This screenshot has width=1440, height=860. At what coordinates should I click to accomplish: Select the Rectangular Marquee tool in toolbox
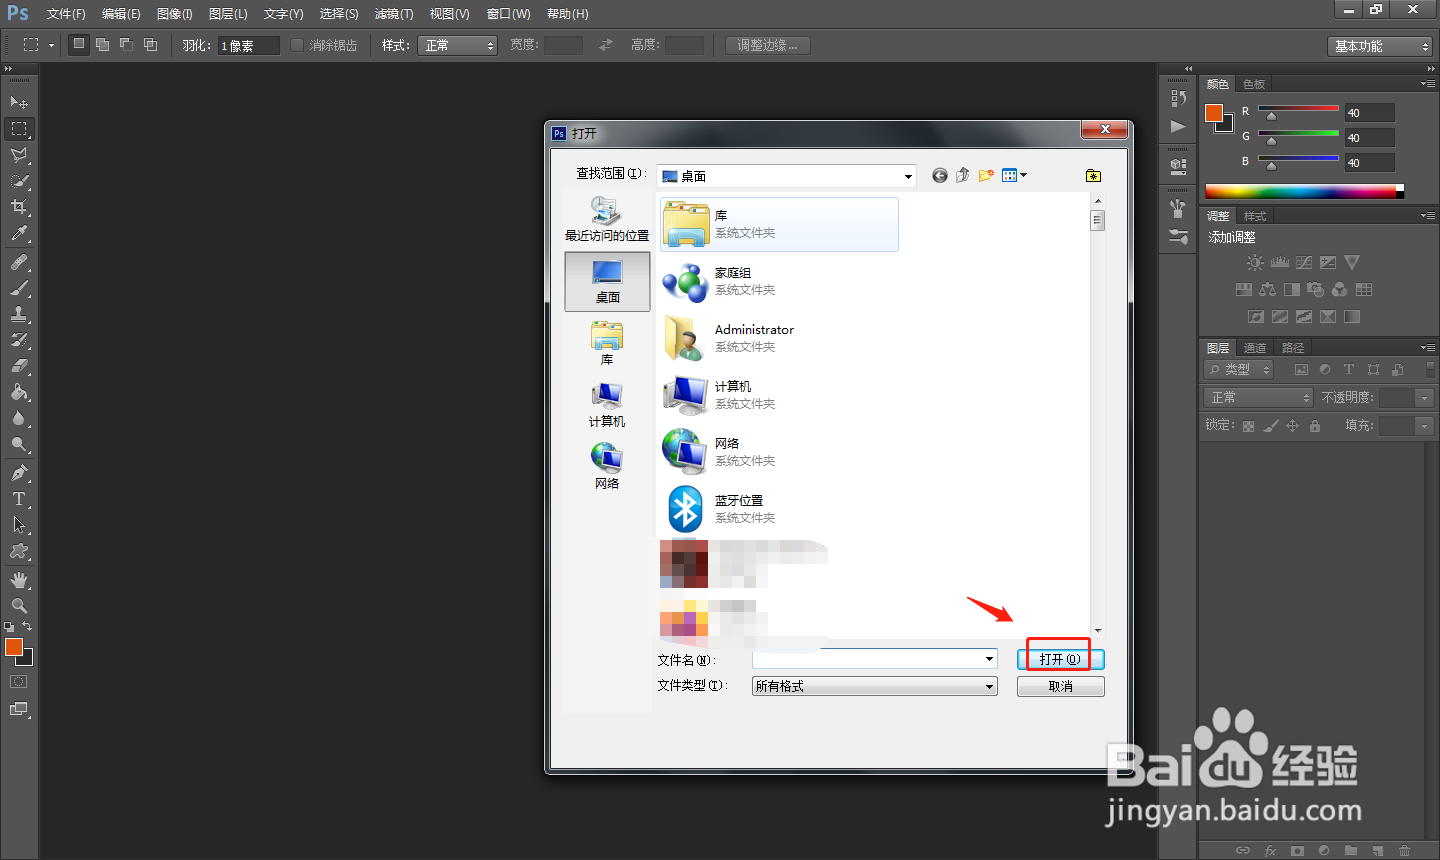[19, 129]
